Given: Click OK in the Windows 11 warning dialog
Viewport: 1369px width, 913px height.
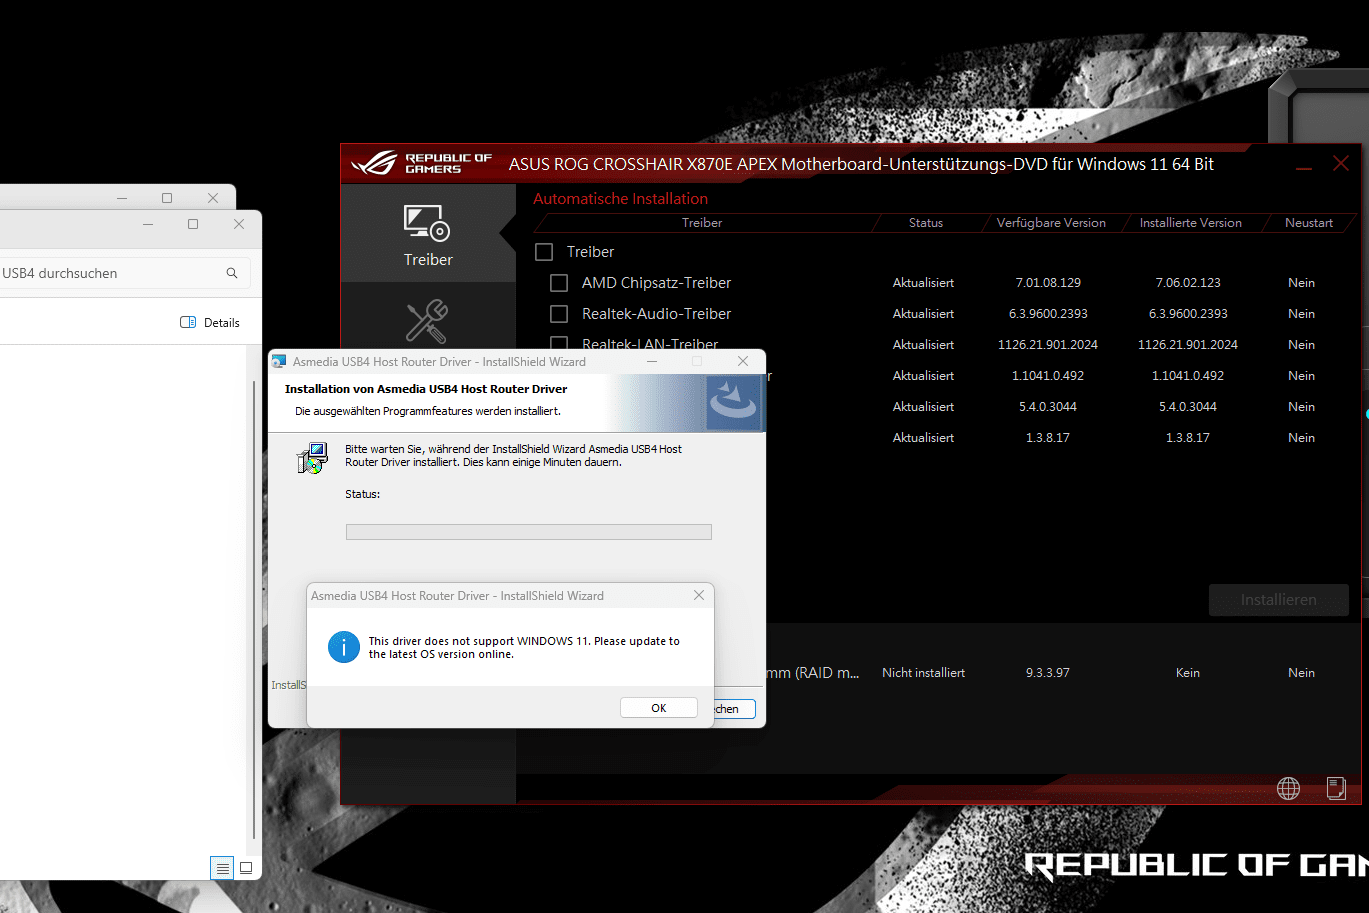Looking at the screenshot, I should 659,708.
